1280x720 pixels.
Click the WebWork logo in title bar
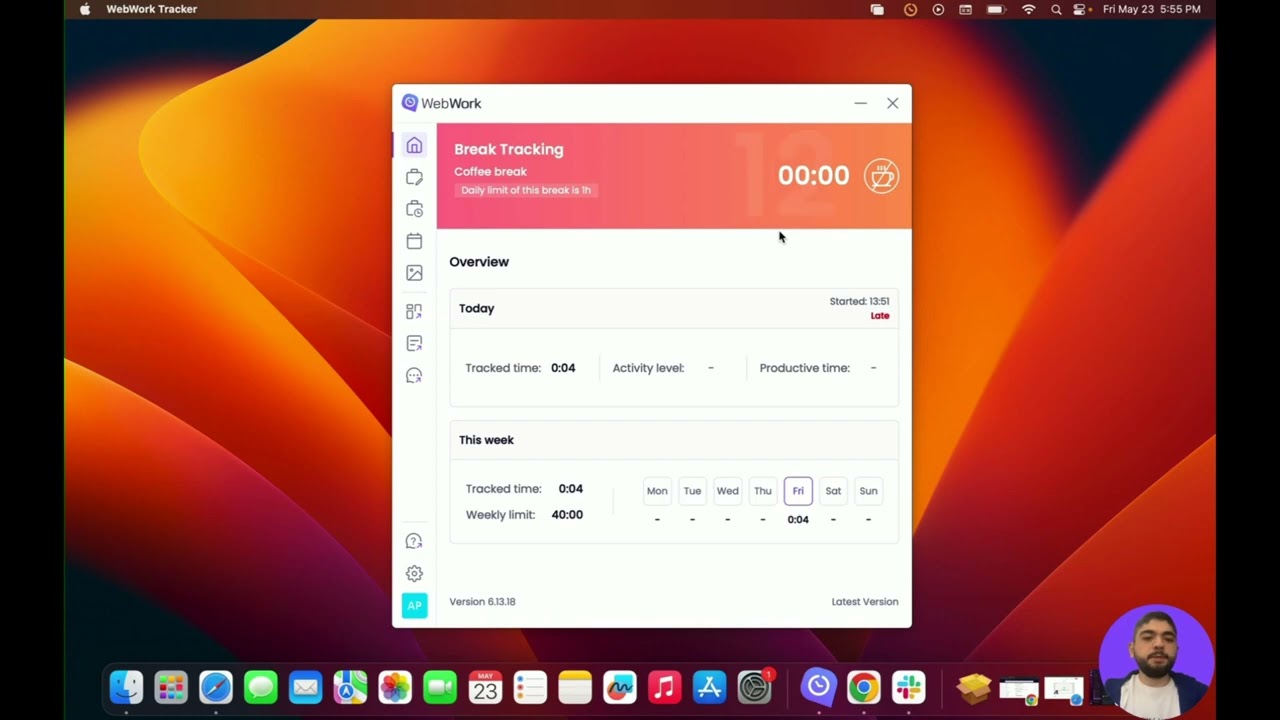pyautogui.click(x=441, y=103)
